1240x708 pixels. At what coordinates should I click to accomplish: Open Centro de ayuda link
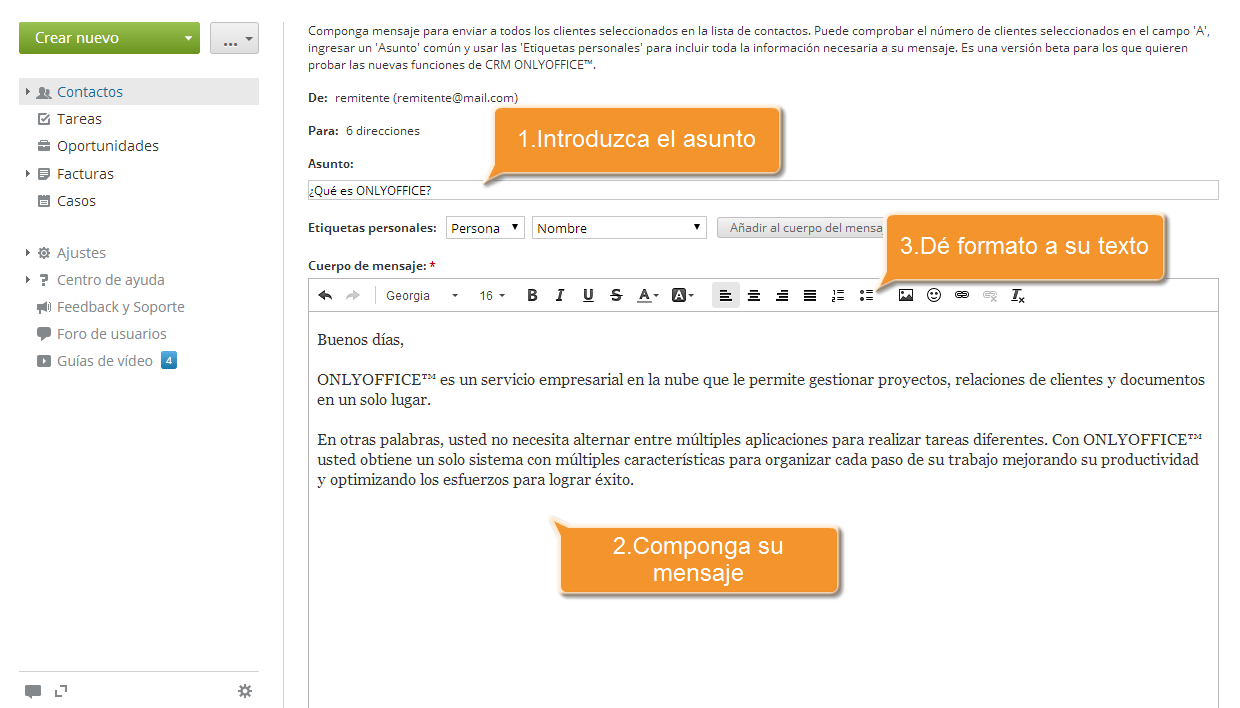(x=111, y=280)
